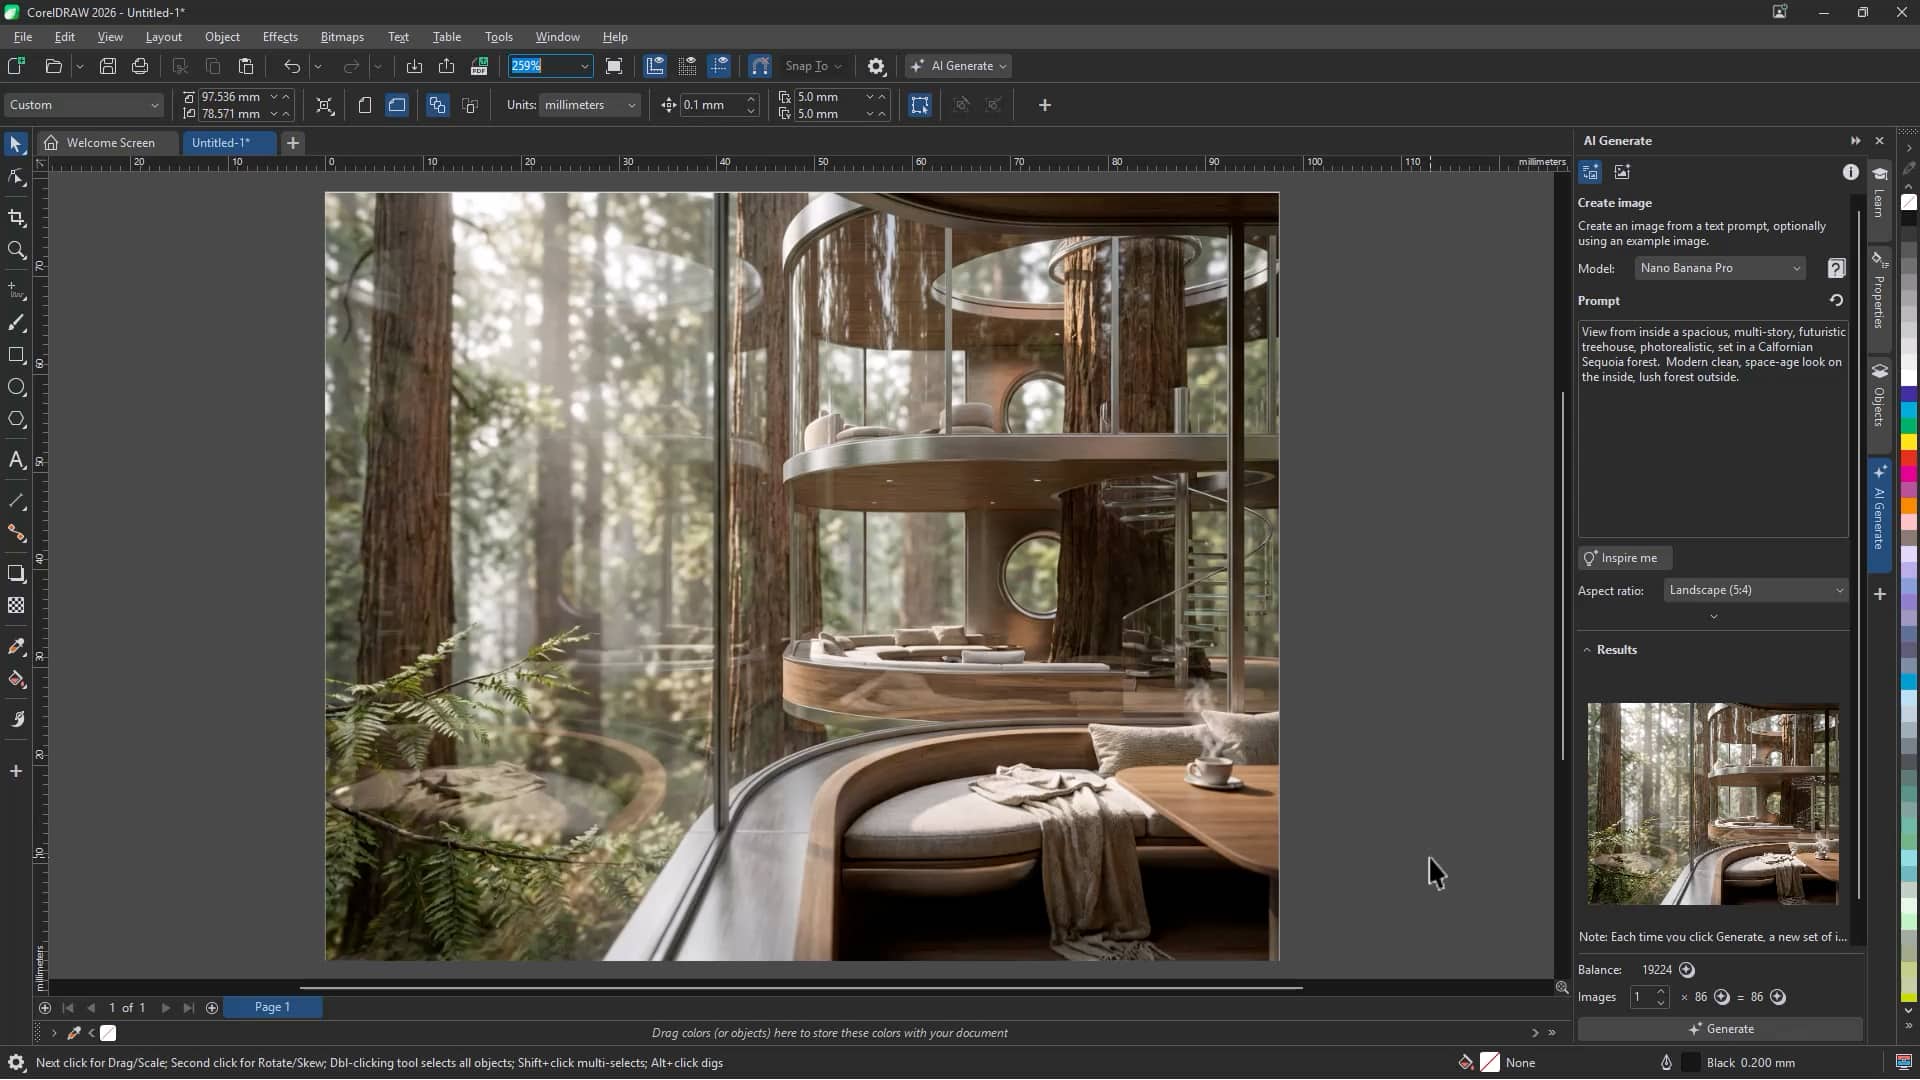
Task: Click the Generate button
Action: [1720, 1029]
